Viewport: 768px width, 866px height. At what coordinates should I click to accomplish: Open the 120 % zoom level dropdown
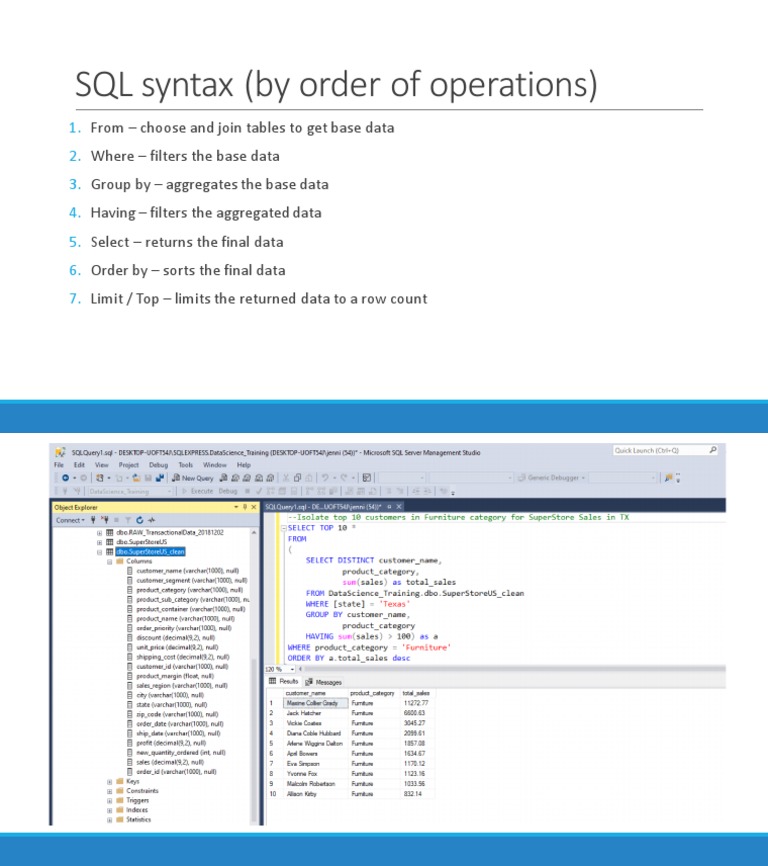(292, 668)
